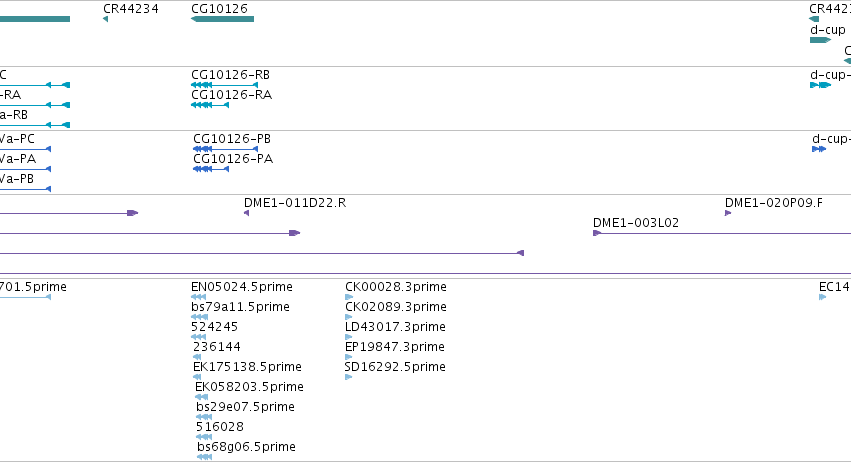Select the SD16292.5prime EST arrow
Screen dimensions: 851x462
pos(348,377)
